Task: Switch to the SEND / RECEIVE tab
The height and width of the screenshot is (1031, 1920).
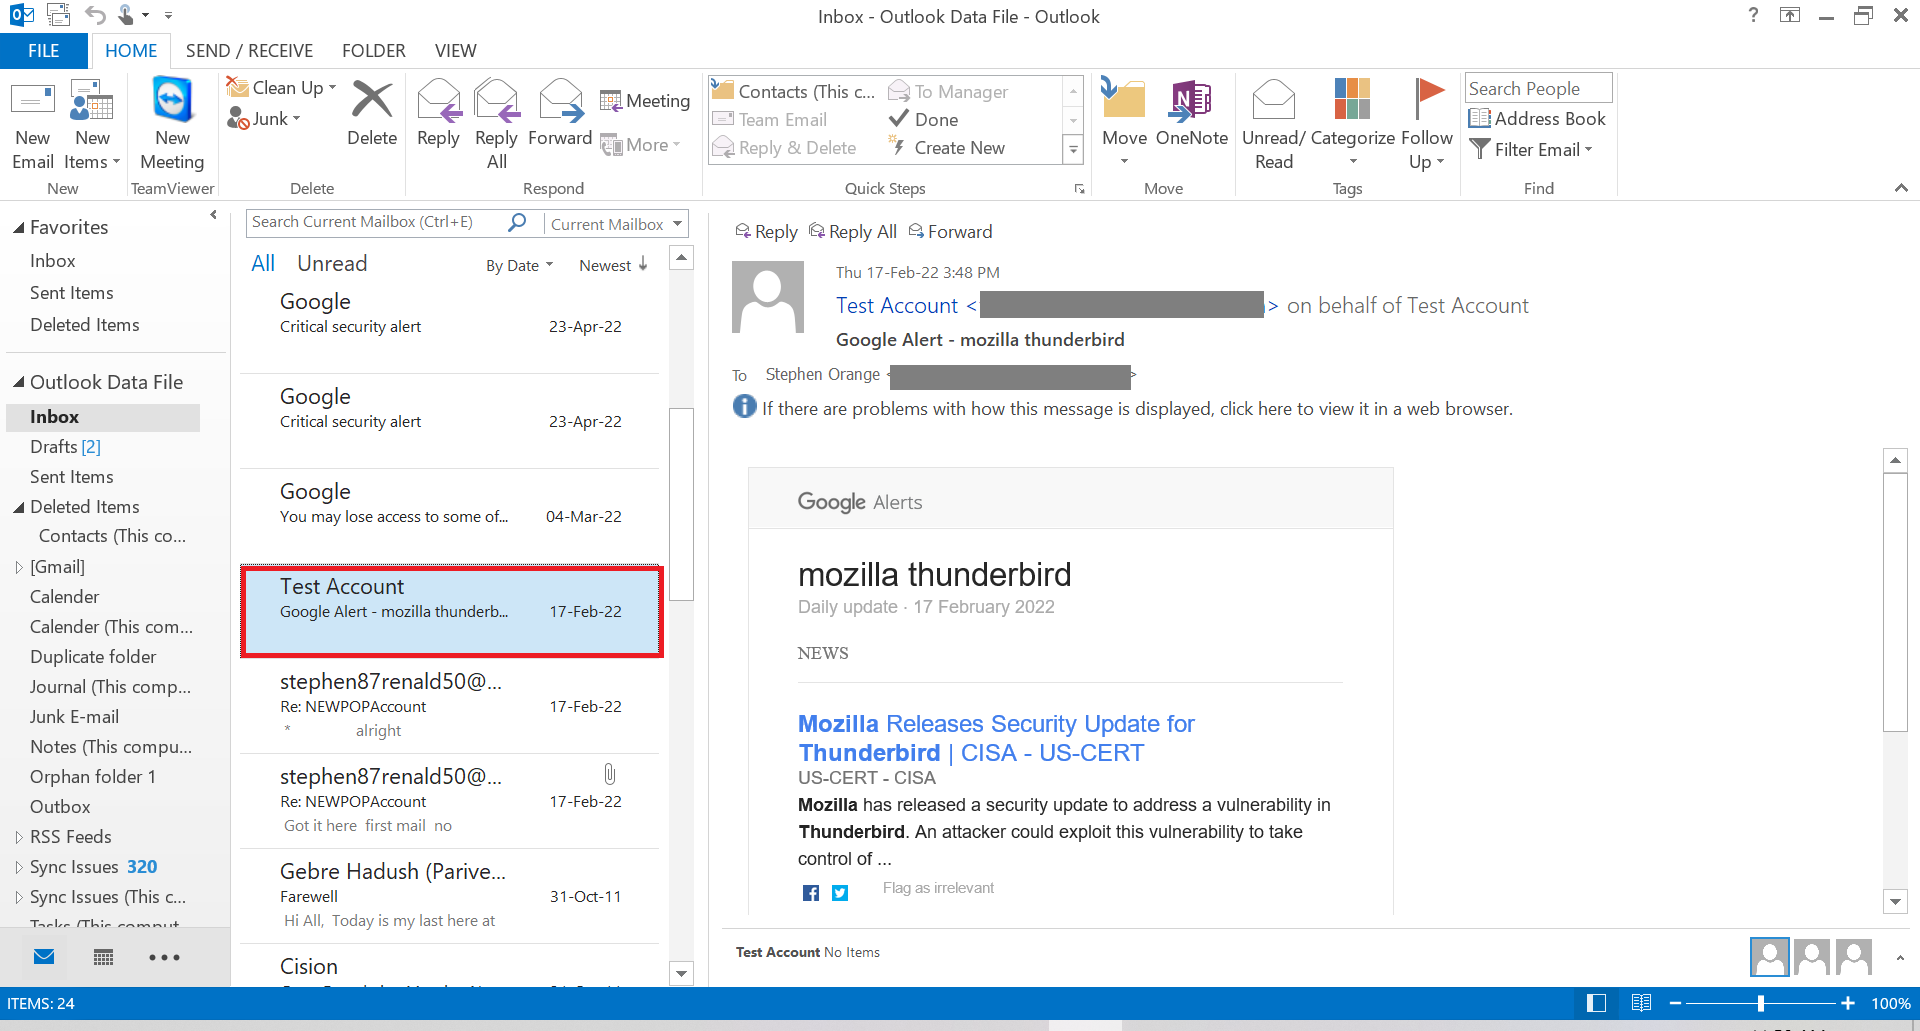Action: [249, 51]
